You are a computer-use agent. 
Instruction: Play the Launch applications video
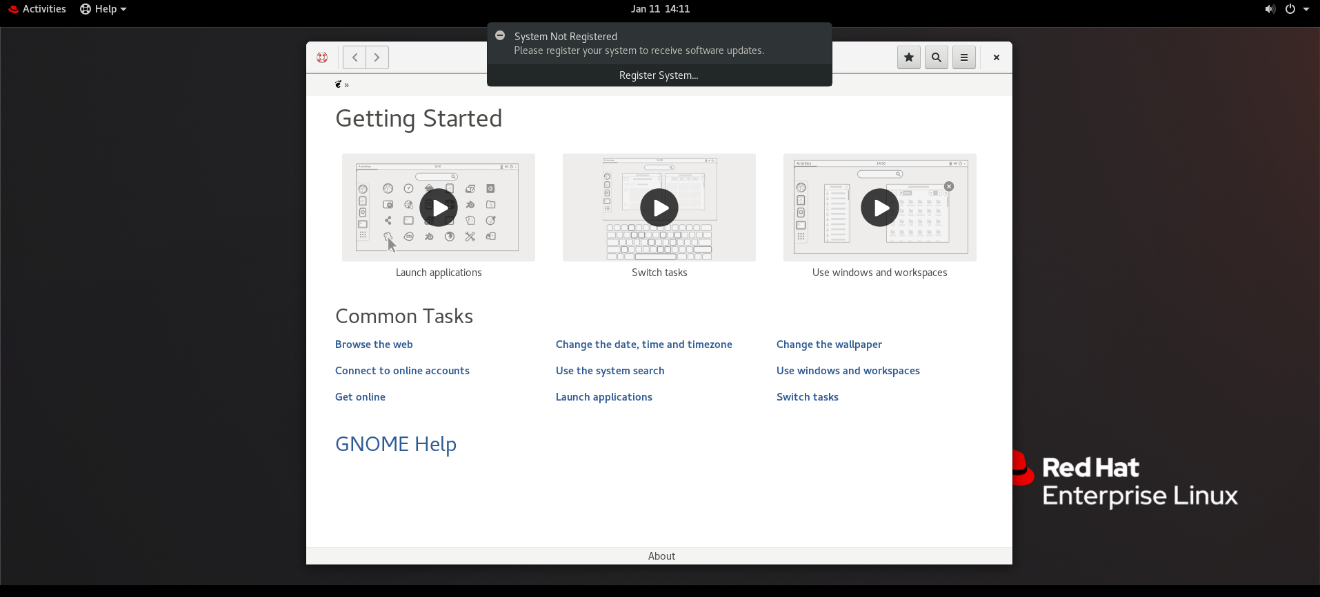click(x=438, y=207)
